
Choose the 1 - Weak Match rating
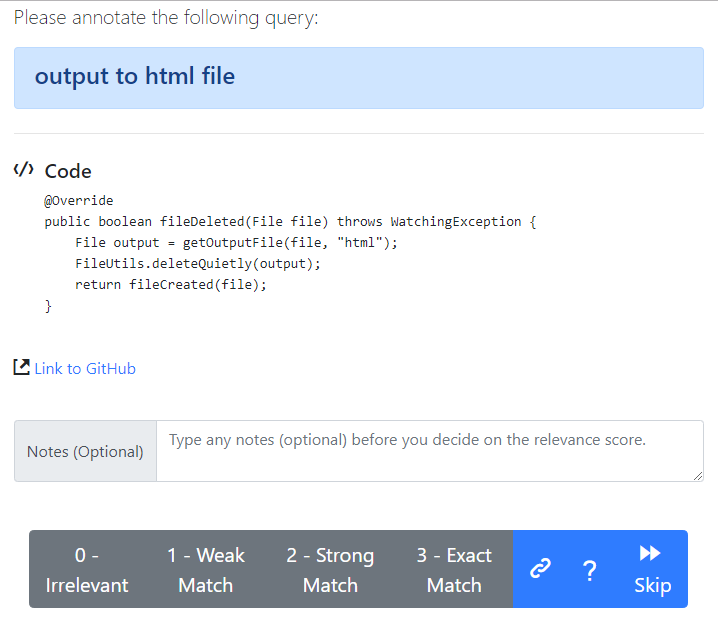click(205, 569)
